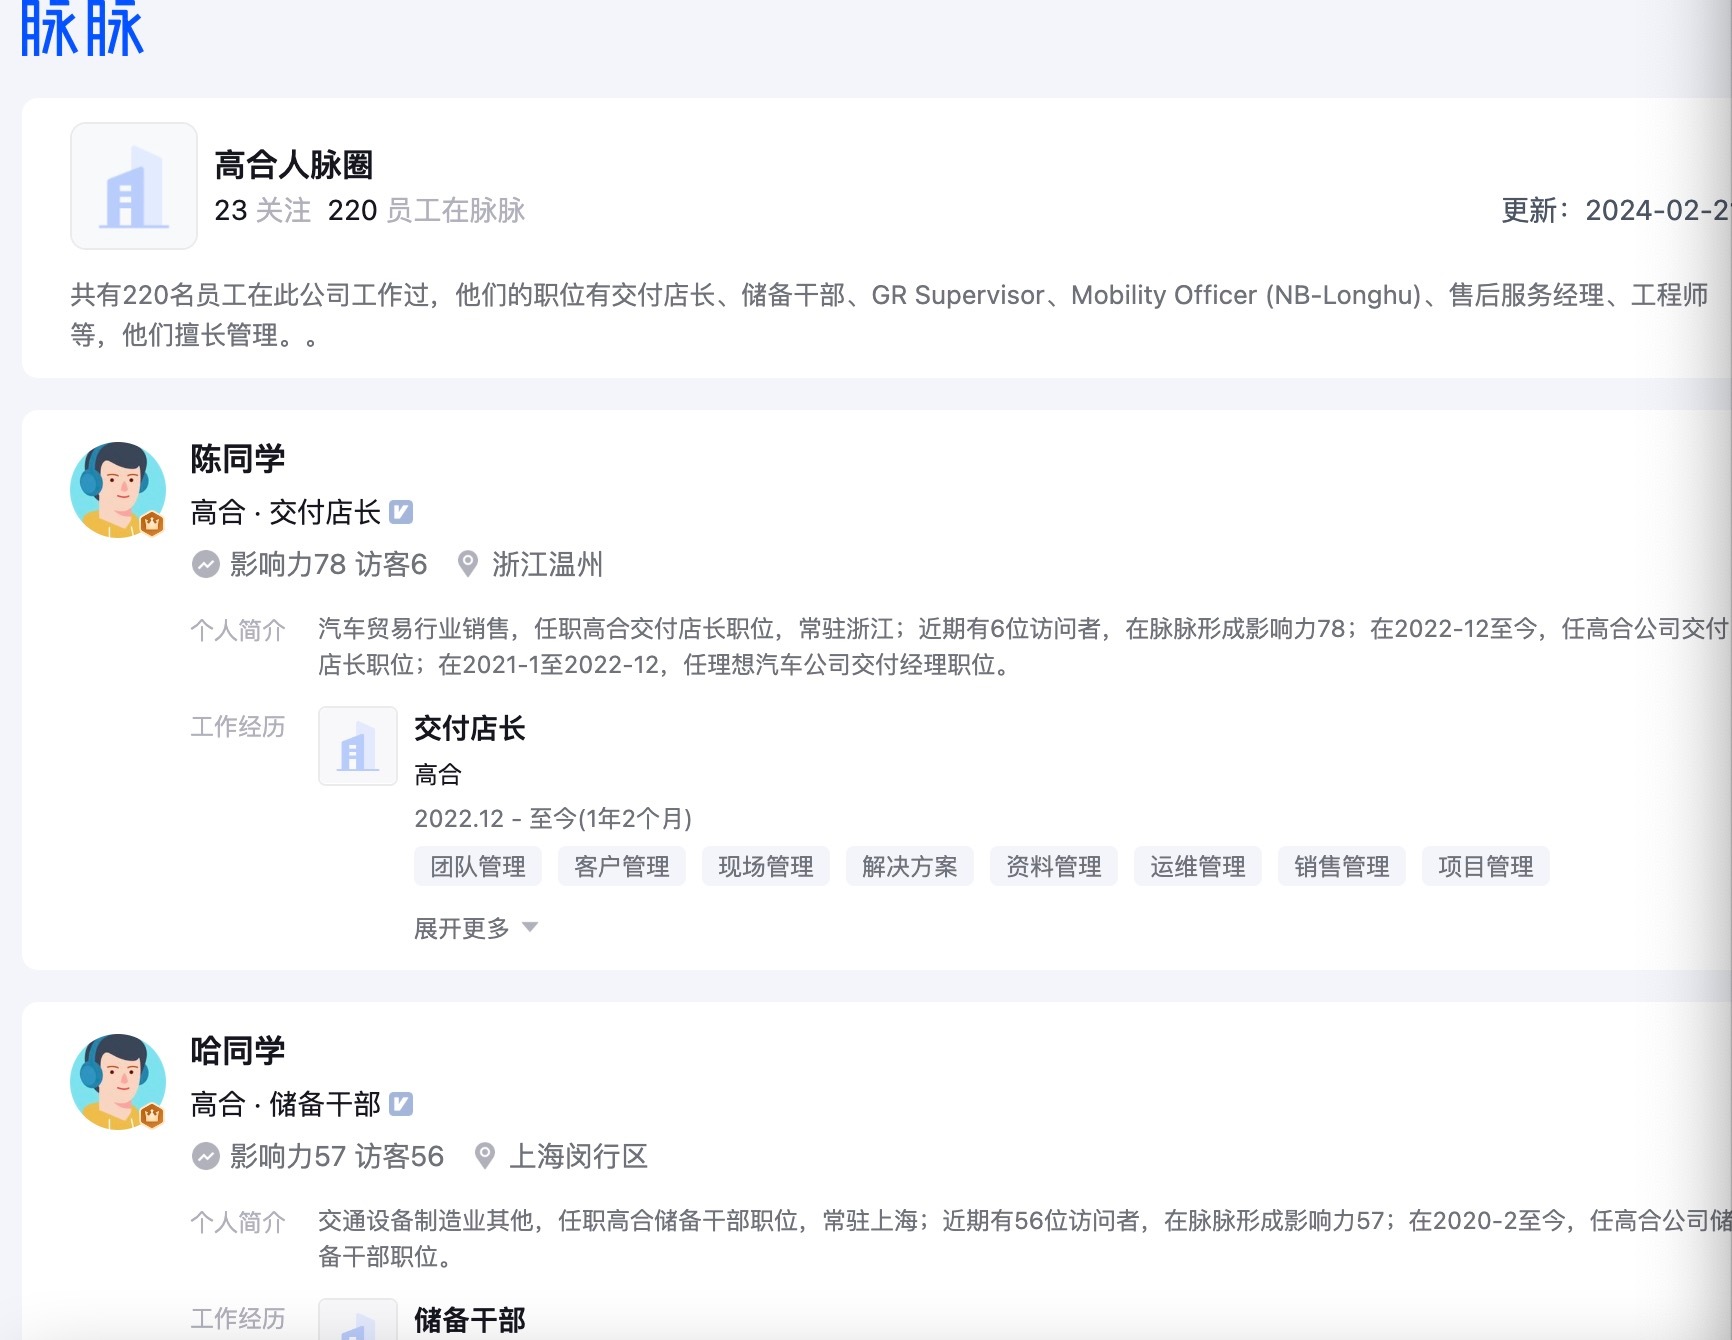Open 陈同学 name link
1732x1340 pixels.
click(238, 459)
